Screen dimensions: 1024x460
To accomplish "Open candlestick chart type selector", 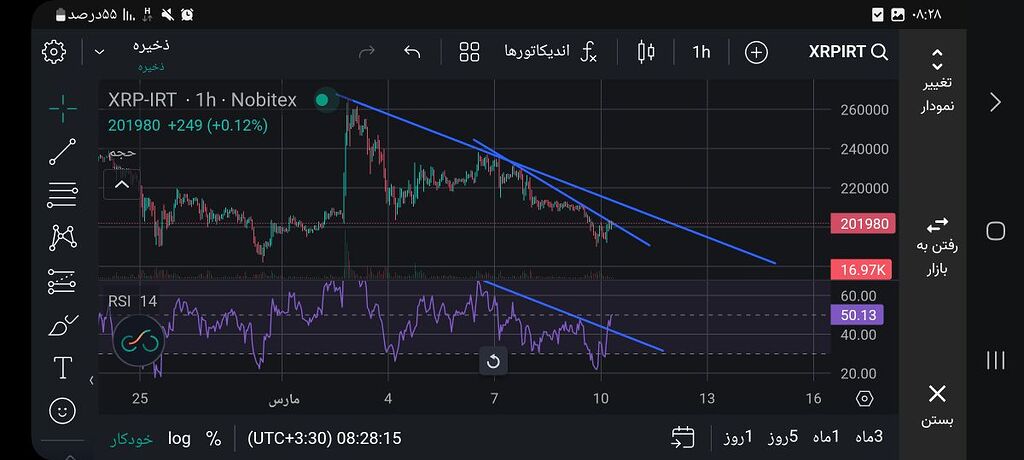I will coord(645,52).
